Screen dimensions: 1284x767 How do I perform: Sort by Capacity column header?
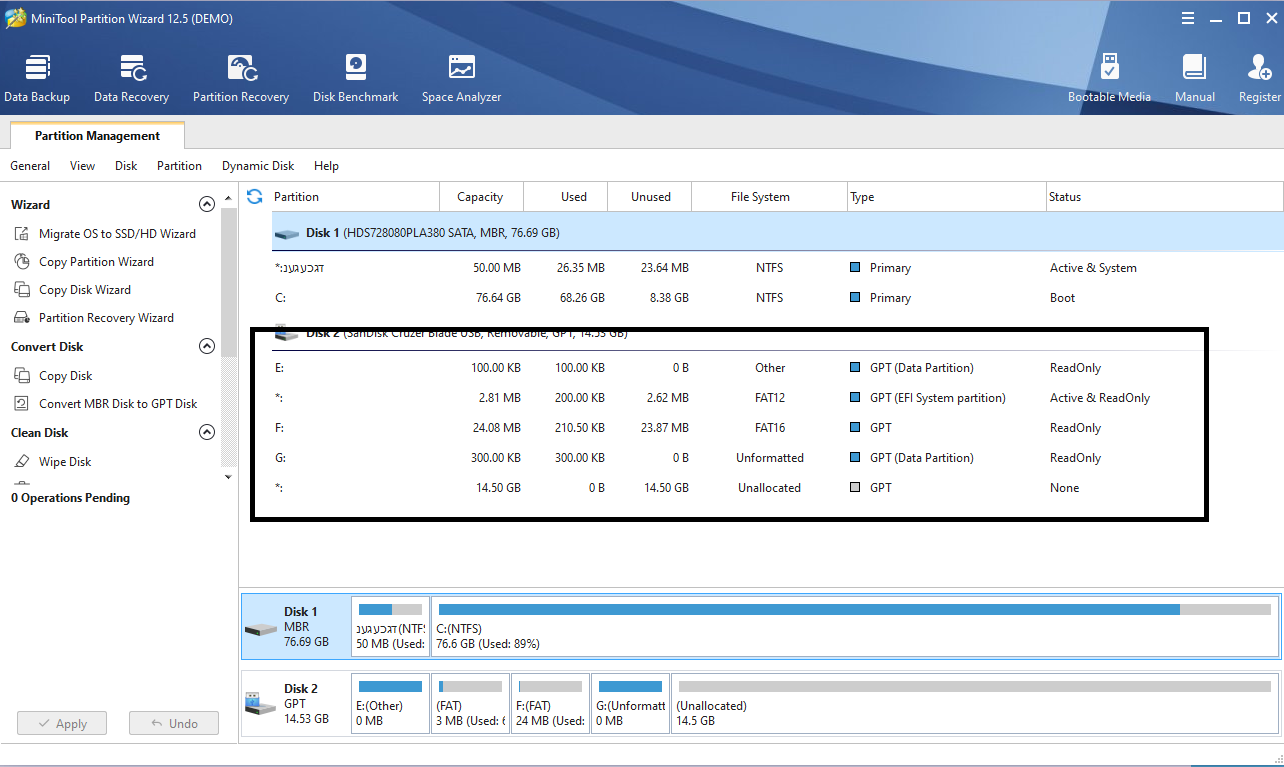480,197
